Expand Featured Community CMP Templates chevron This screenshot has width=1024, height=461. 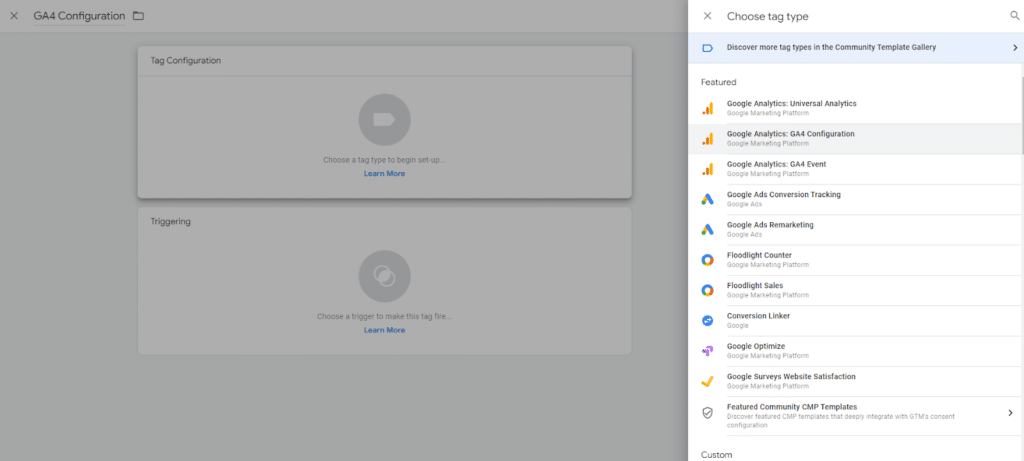tap(1010, 413)
